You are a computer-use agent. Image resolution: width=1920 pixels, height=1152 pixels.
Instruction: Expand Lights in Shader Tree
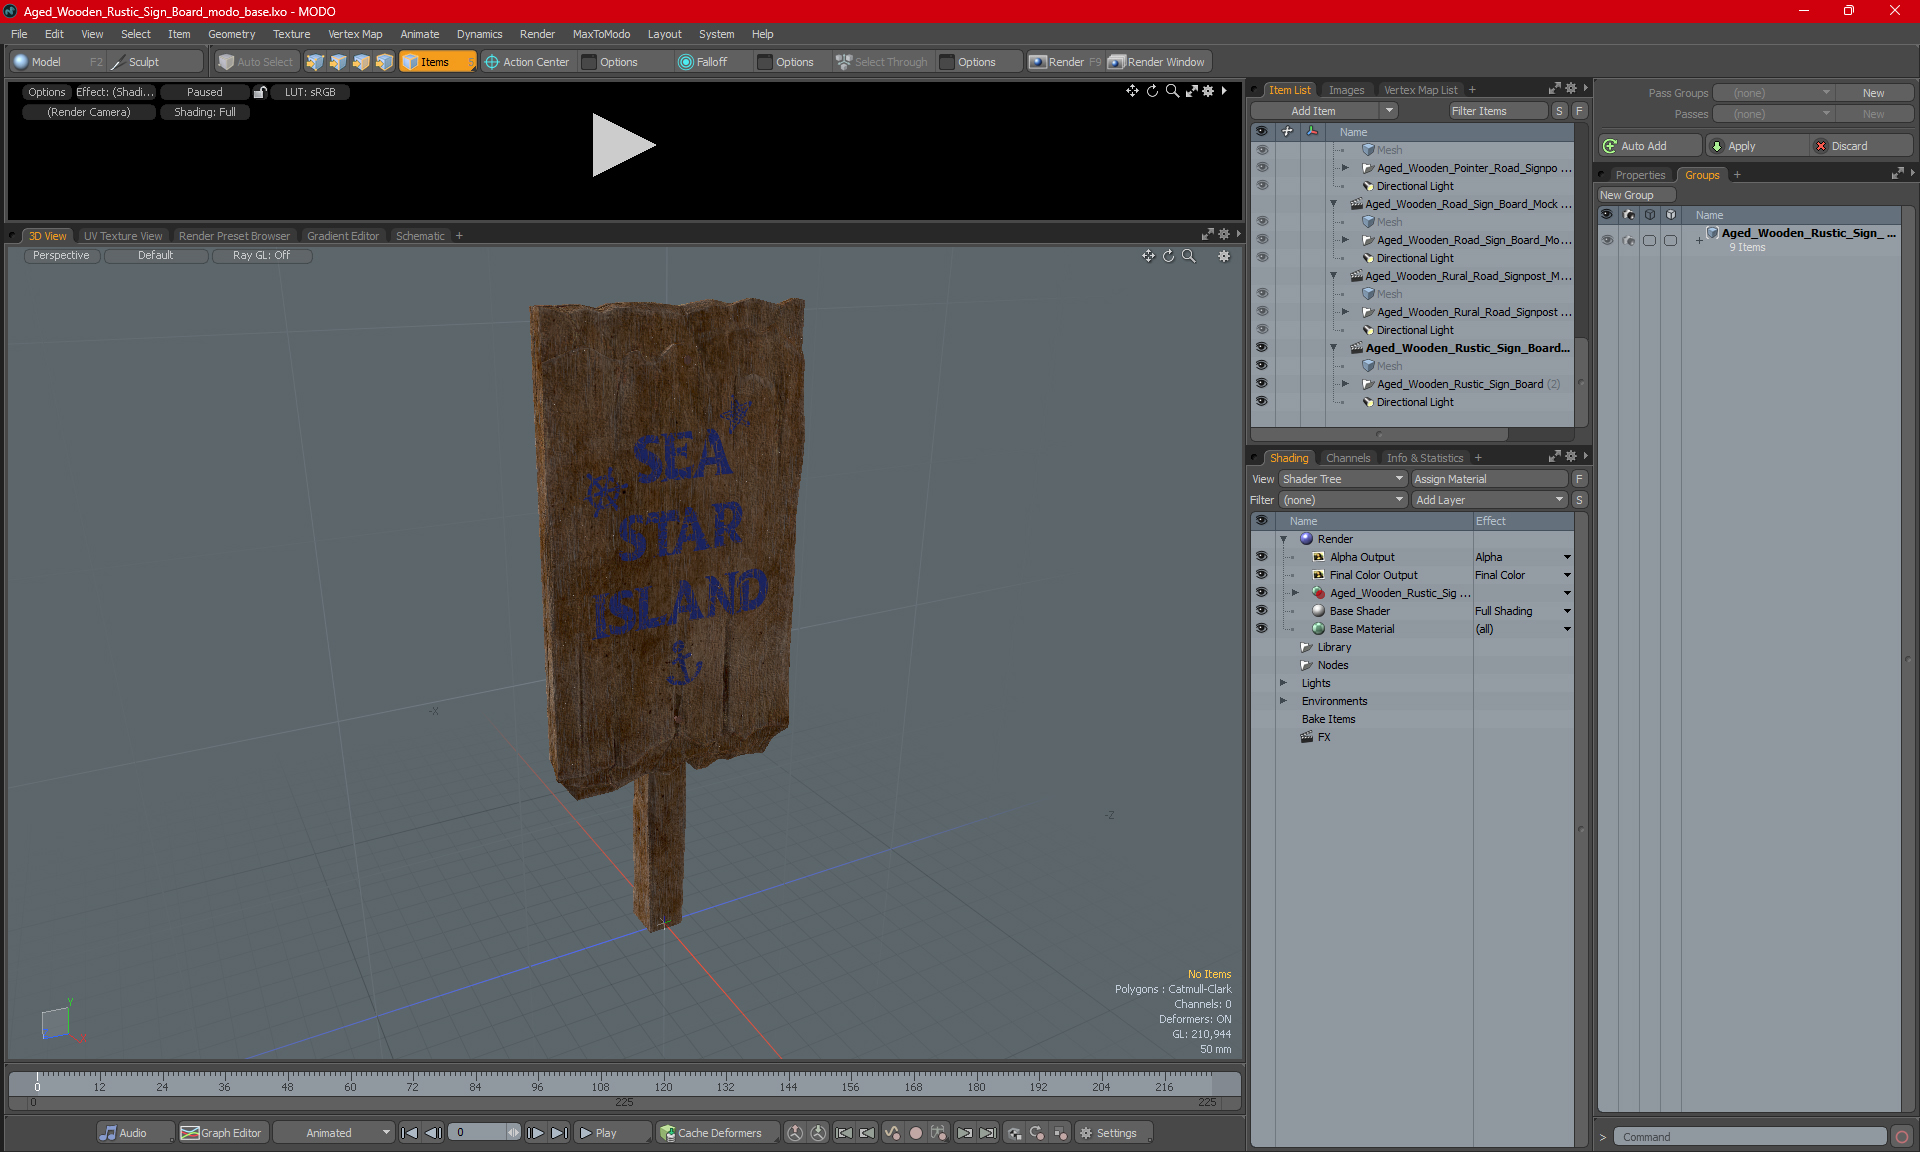click(x=1283, y=683)
